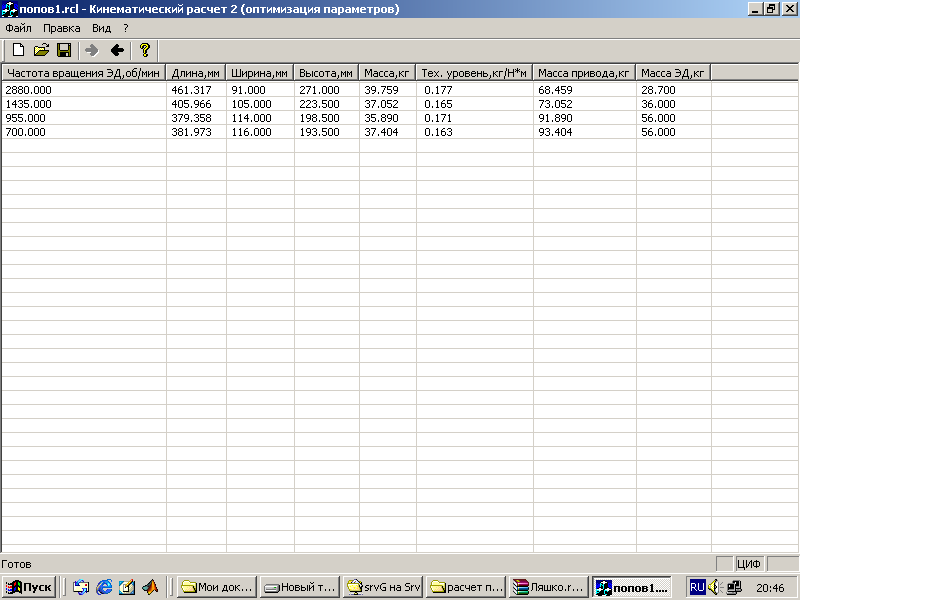Viewport: 941px width, 600px height.
Task: Select the row with 2880.000 frequency
Action: (x=400, y=90)
